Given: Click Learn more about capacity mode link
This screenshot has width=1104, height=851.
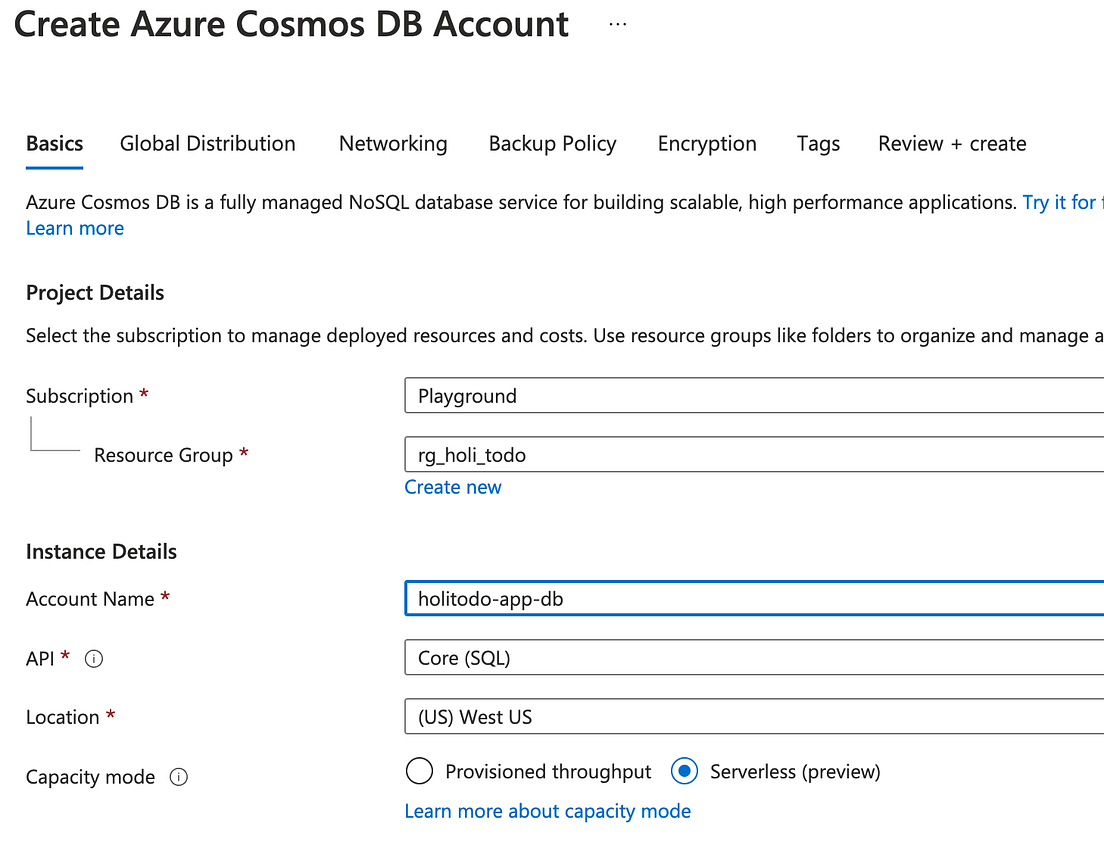Looking at the screenshot, I should [x=547, y=811].
